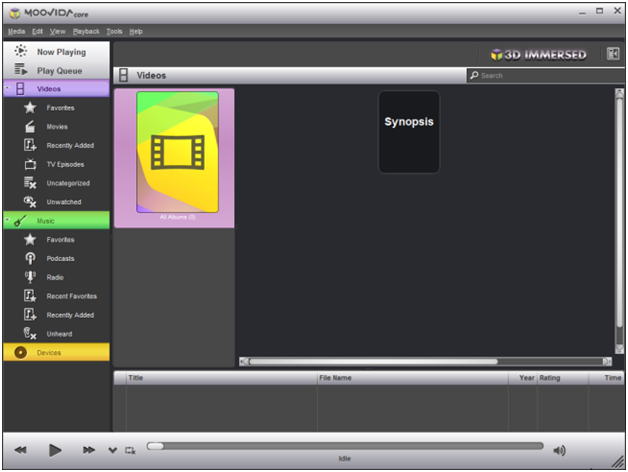628x472 pixels.
Task: Click the Synopsis panel
Action: coord(409,132)
